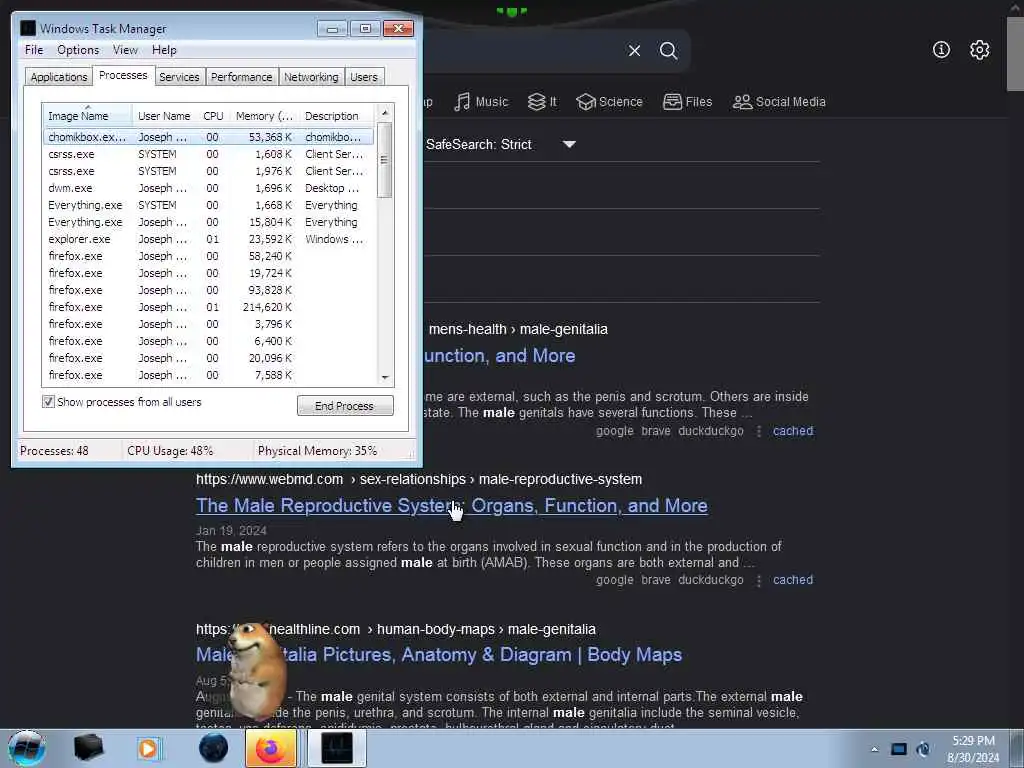Switch to the Networking tab

(311, 77)
